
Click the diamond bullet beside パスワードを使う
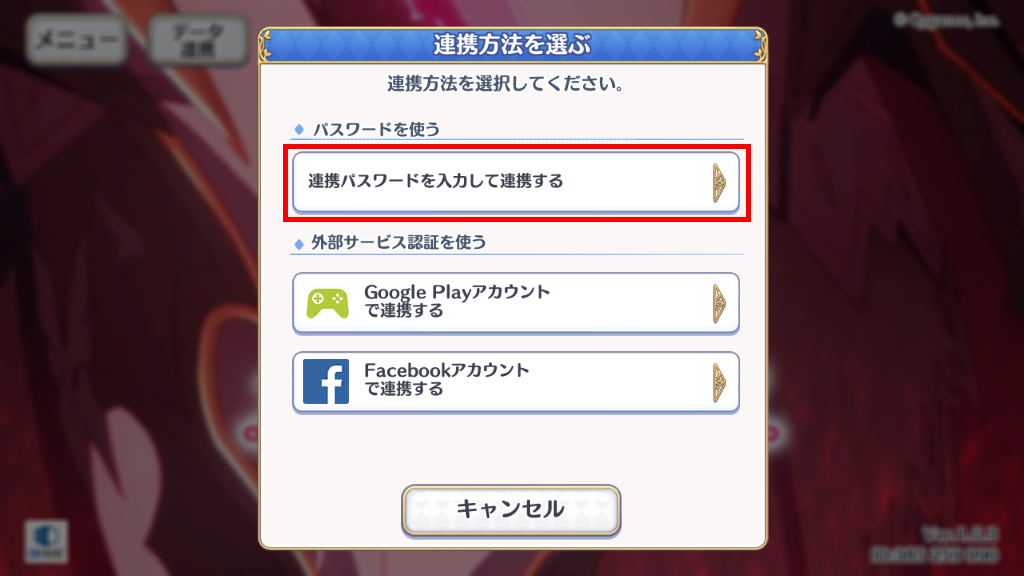299,129
